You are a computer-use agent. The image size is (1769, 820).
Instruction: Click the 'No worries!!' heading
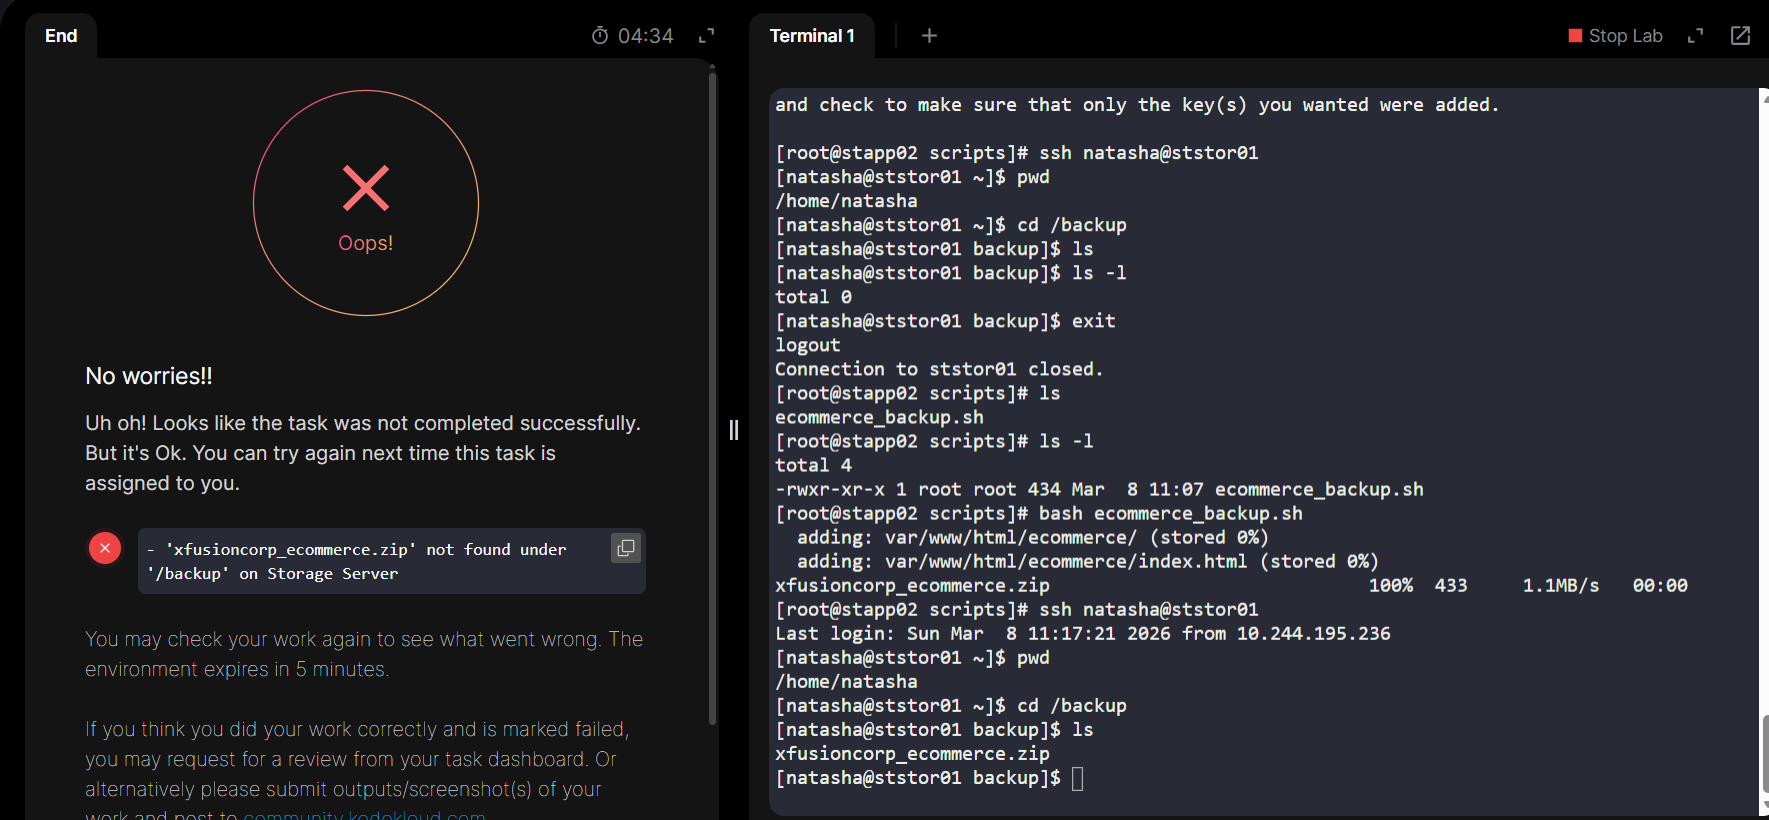(149, 376)
